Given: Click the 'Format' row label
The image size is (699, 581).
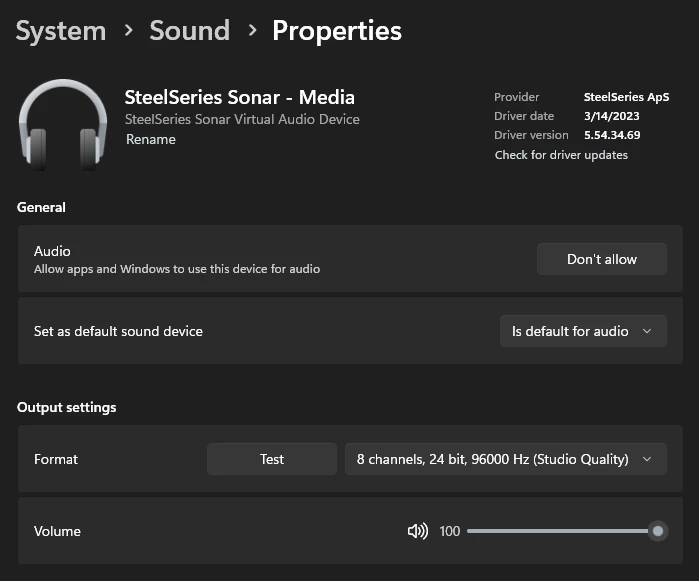Looking at the screenshot, I should [56, 459].
